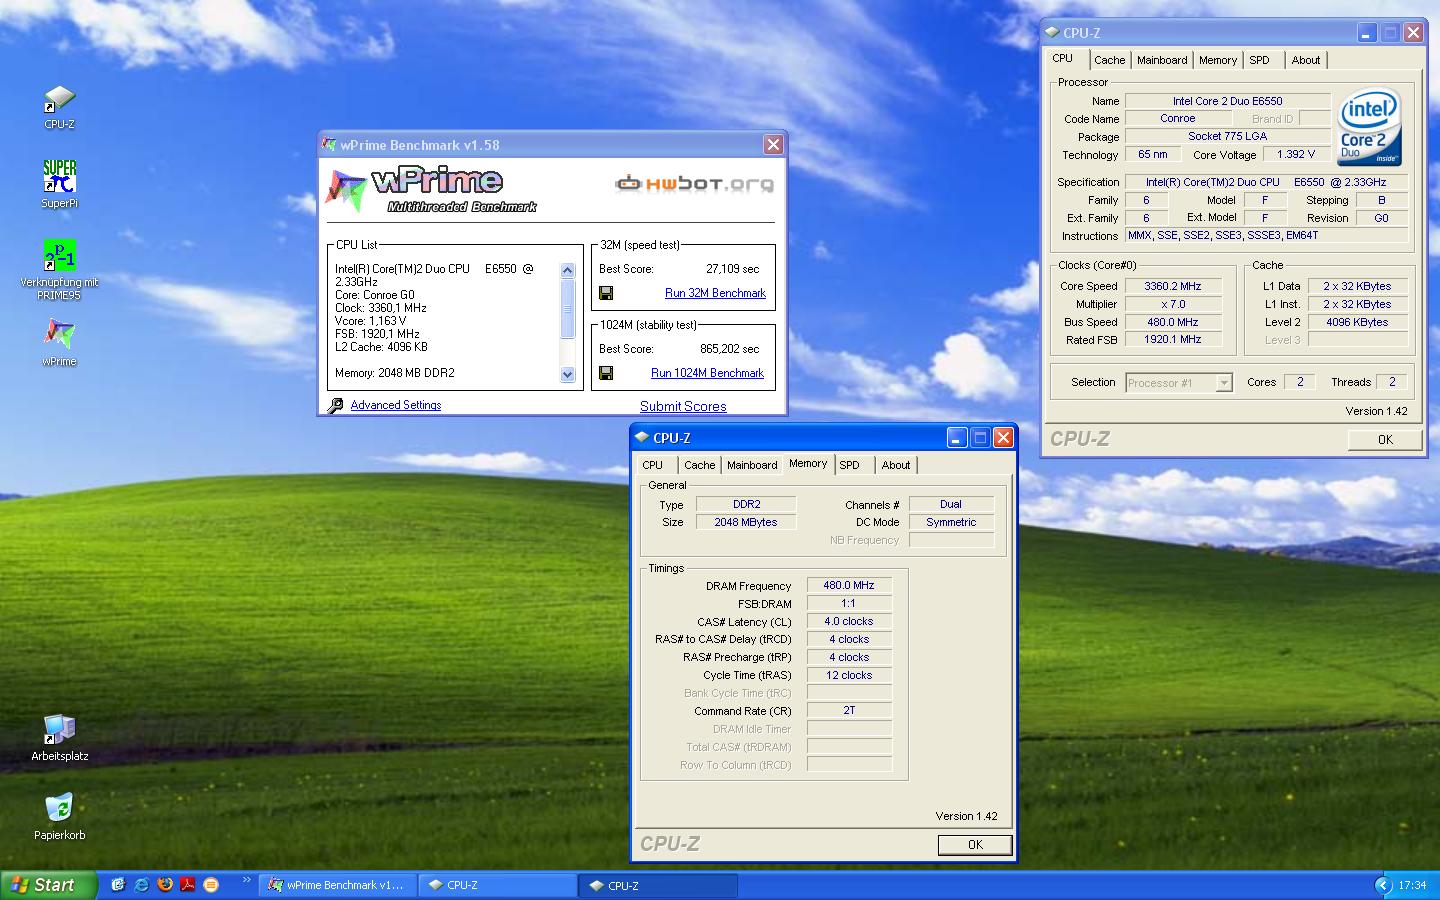Click the CPU List scroll-up arrow
The width and height of the screenshot is (1440, 900).
[568, 270]
